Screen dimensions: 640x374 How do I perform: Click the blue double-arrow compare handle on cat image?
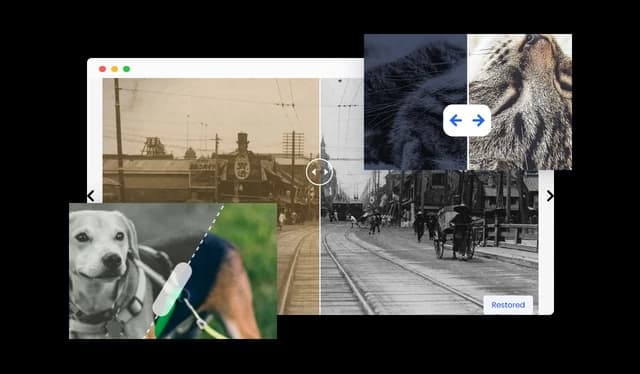467,120
